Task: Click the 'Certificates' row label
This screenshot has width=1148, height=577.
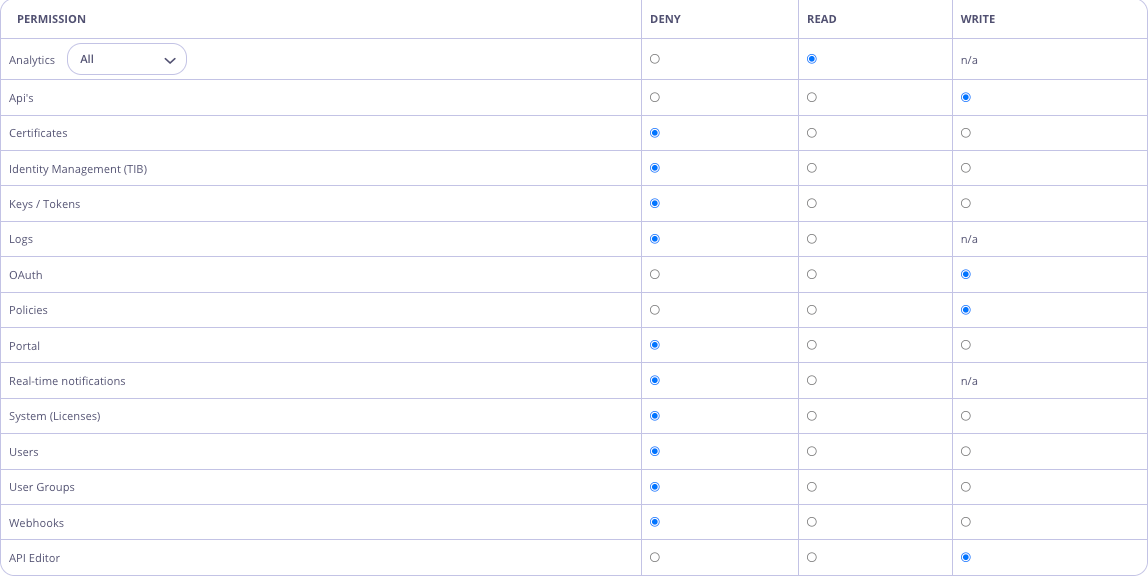Action: pos(38,133)
